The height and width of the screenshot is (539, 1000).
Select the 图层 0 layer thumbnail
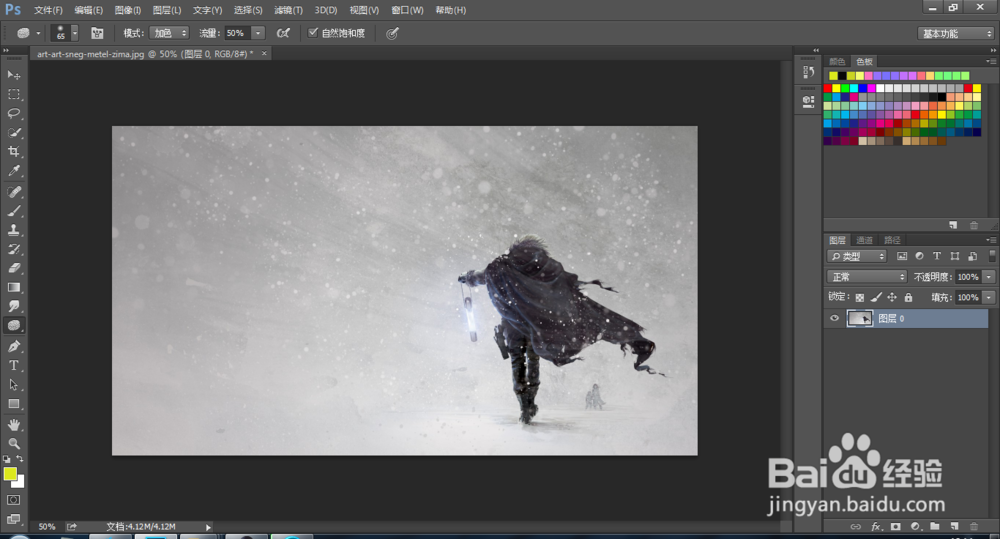pos(859,318)
